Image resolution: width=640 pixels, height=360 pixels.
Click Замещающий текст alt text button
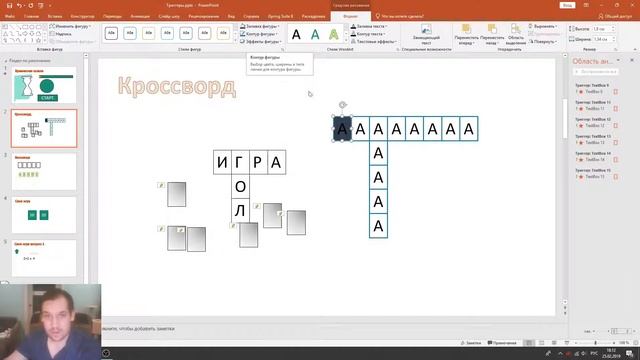pyautogui.click(x=426, y=34)
